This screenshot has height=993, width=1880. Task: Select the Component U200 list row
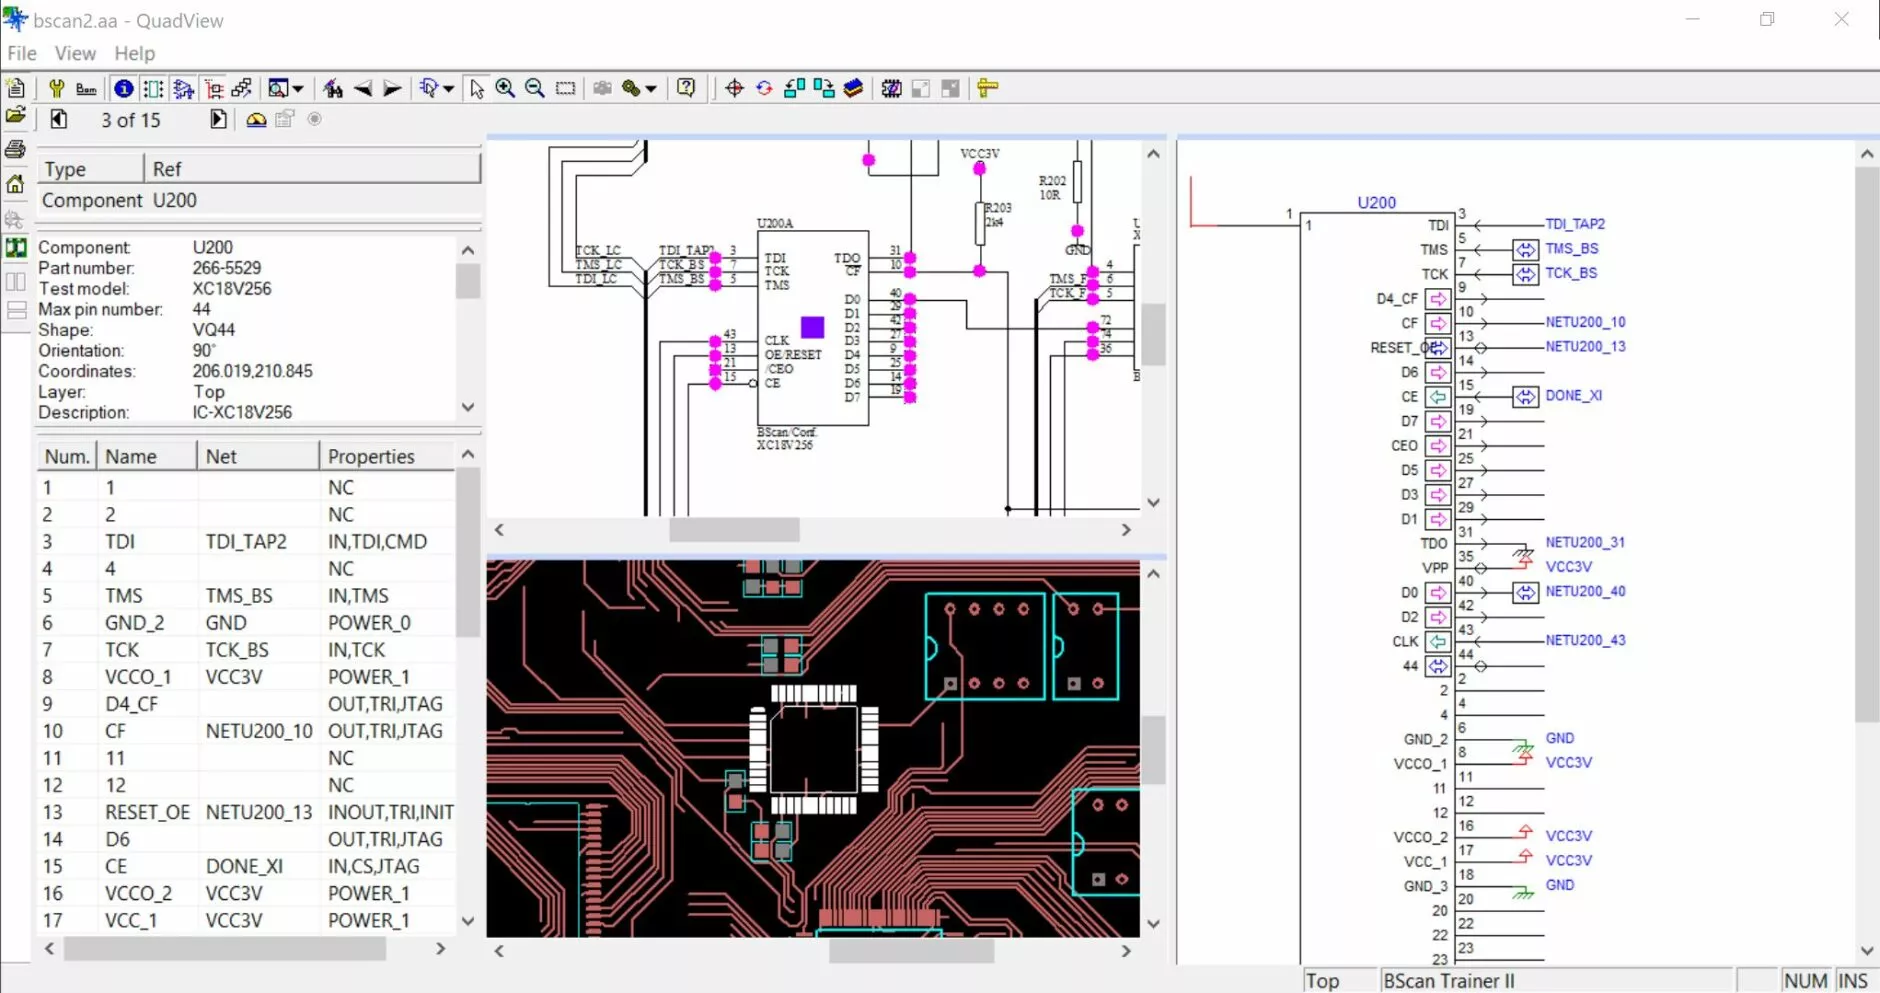point(259,200)
